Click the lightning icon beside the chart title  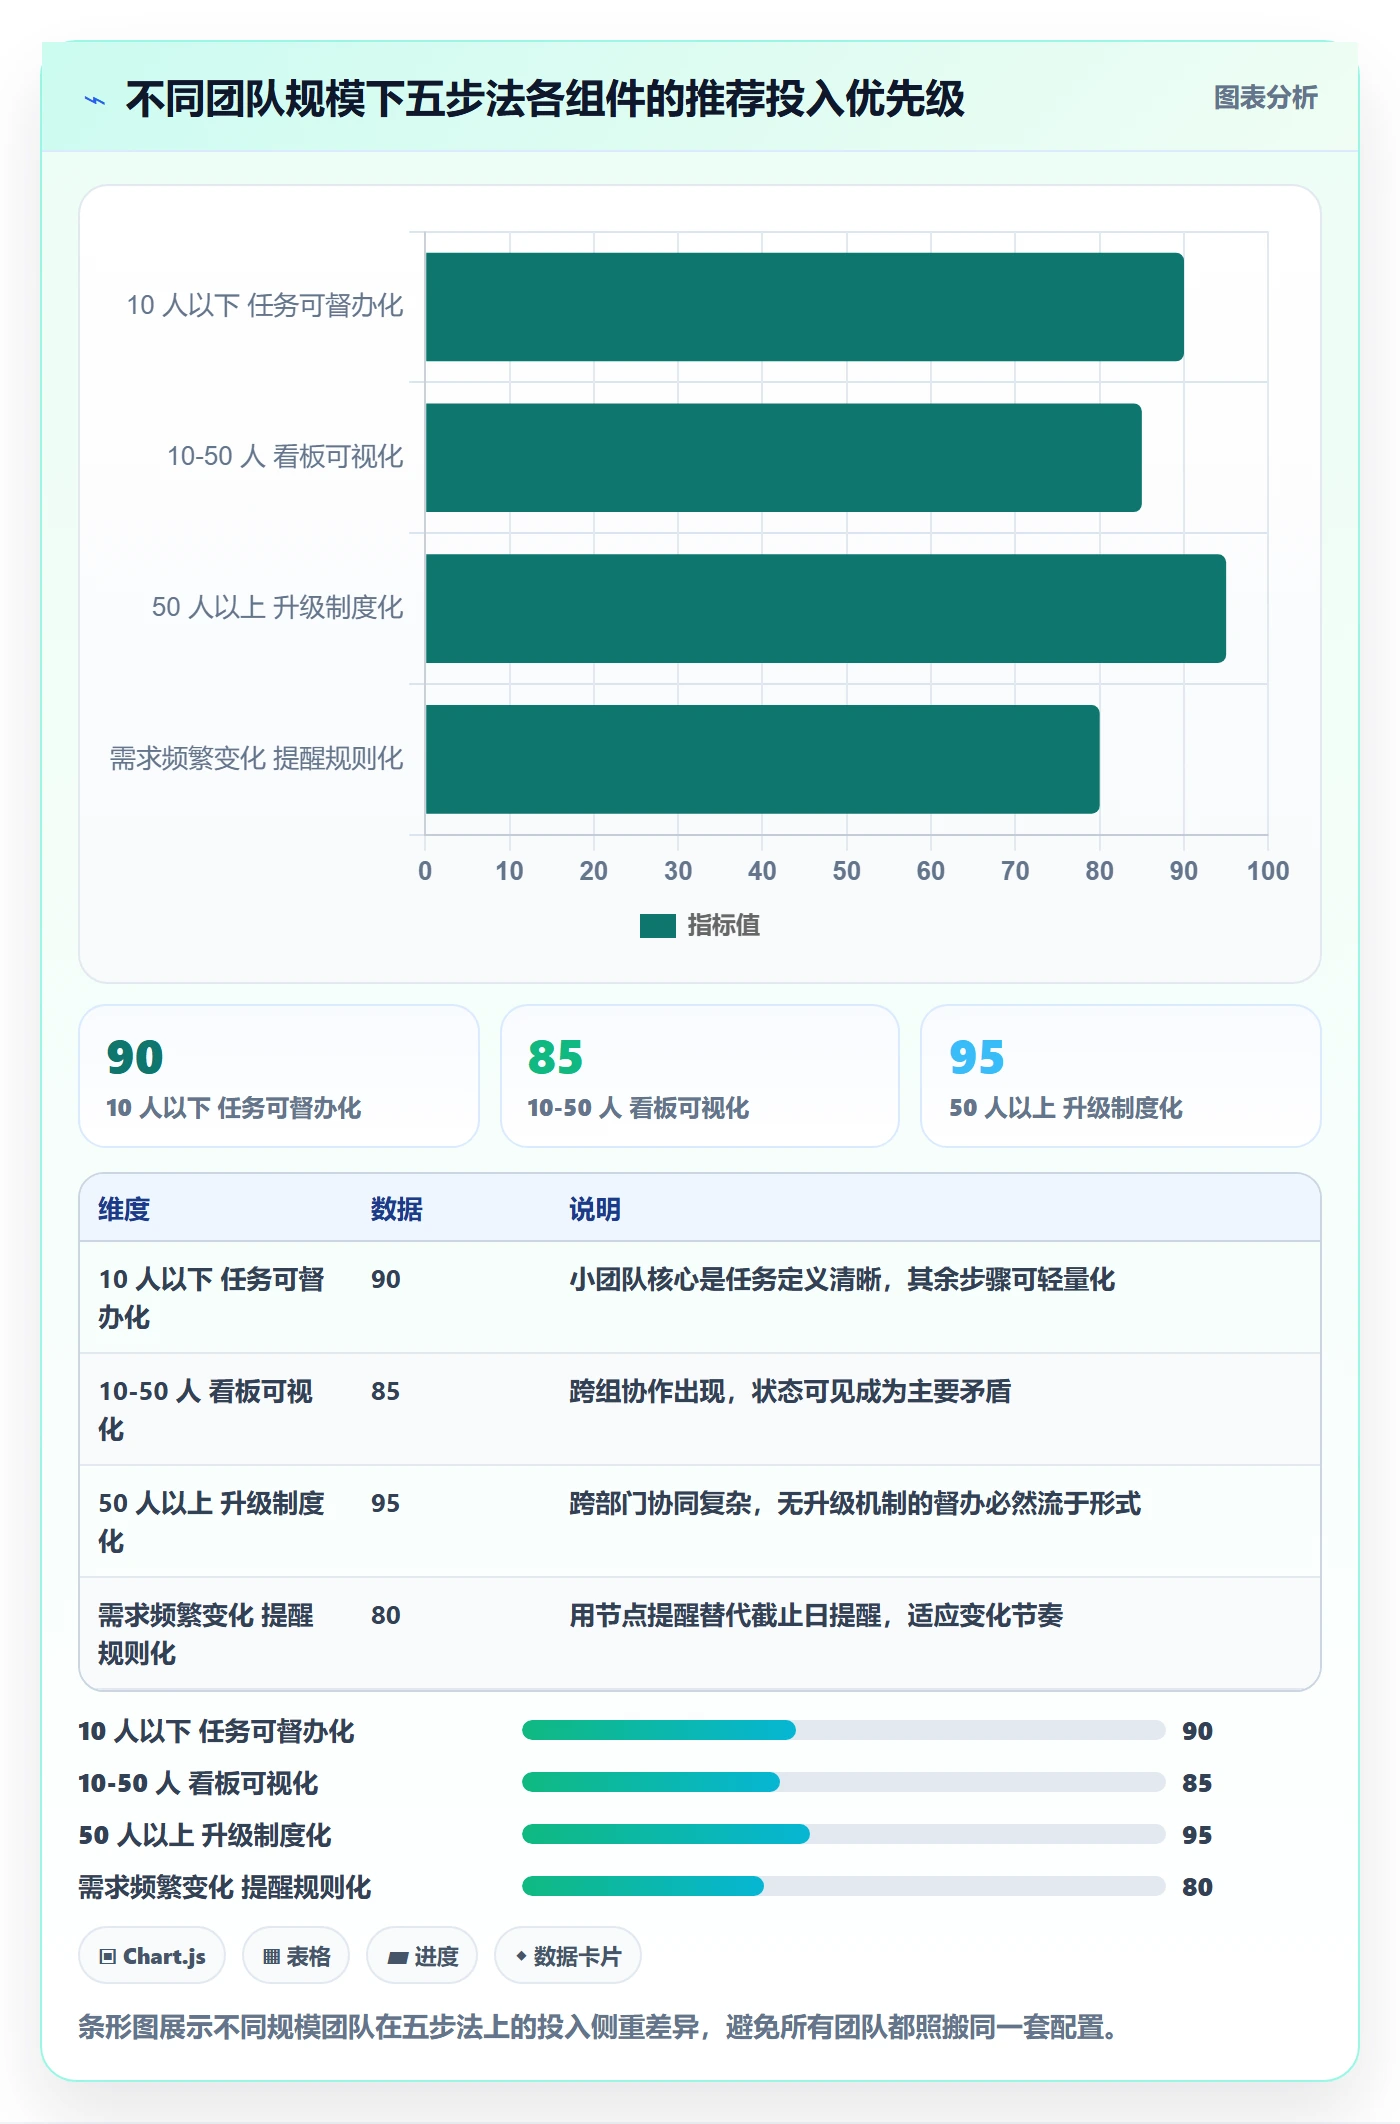[x=95, y=100]
